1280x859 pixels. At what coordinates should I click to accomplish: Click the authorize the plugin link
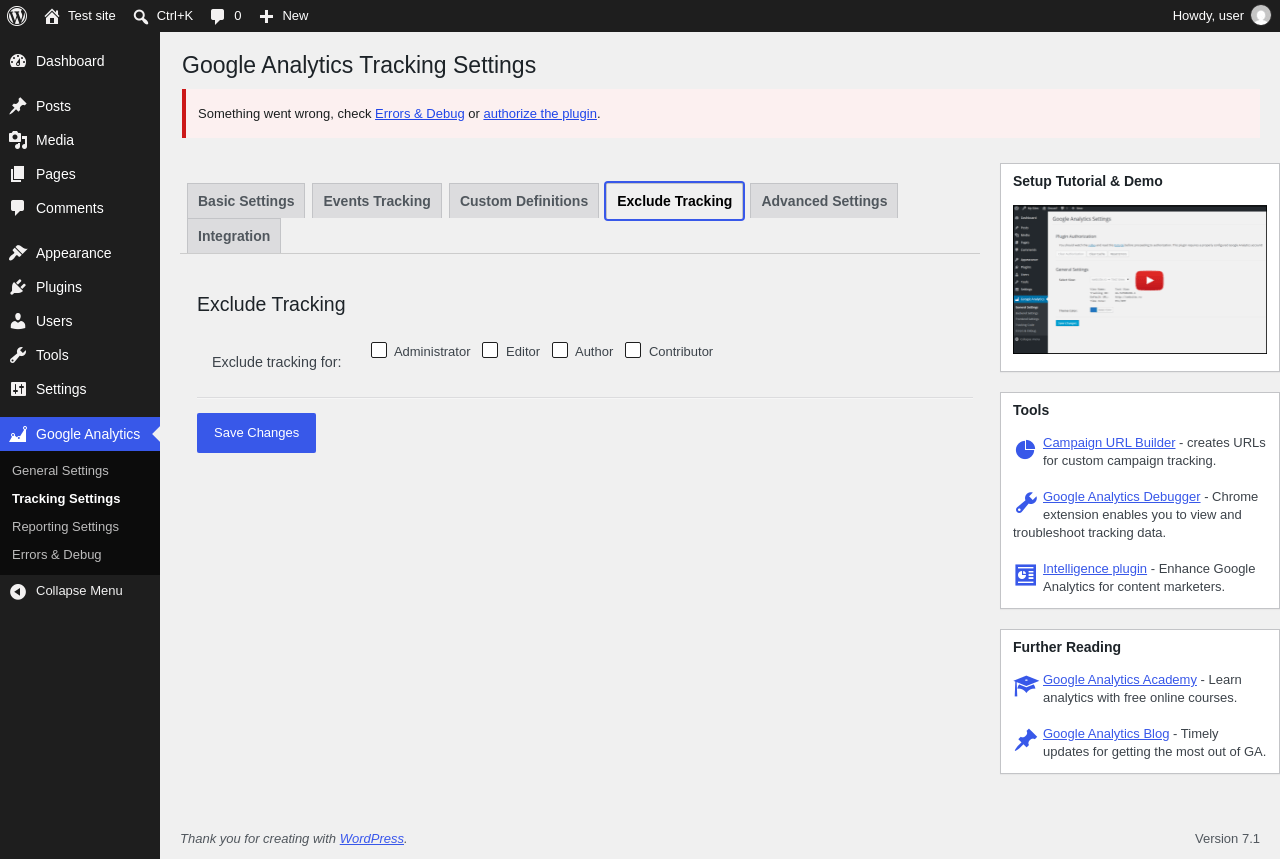click(x=540, y=114)
